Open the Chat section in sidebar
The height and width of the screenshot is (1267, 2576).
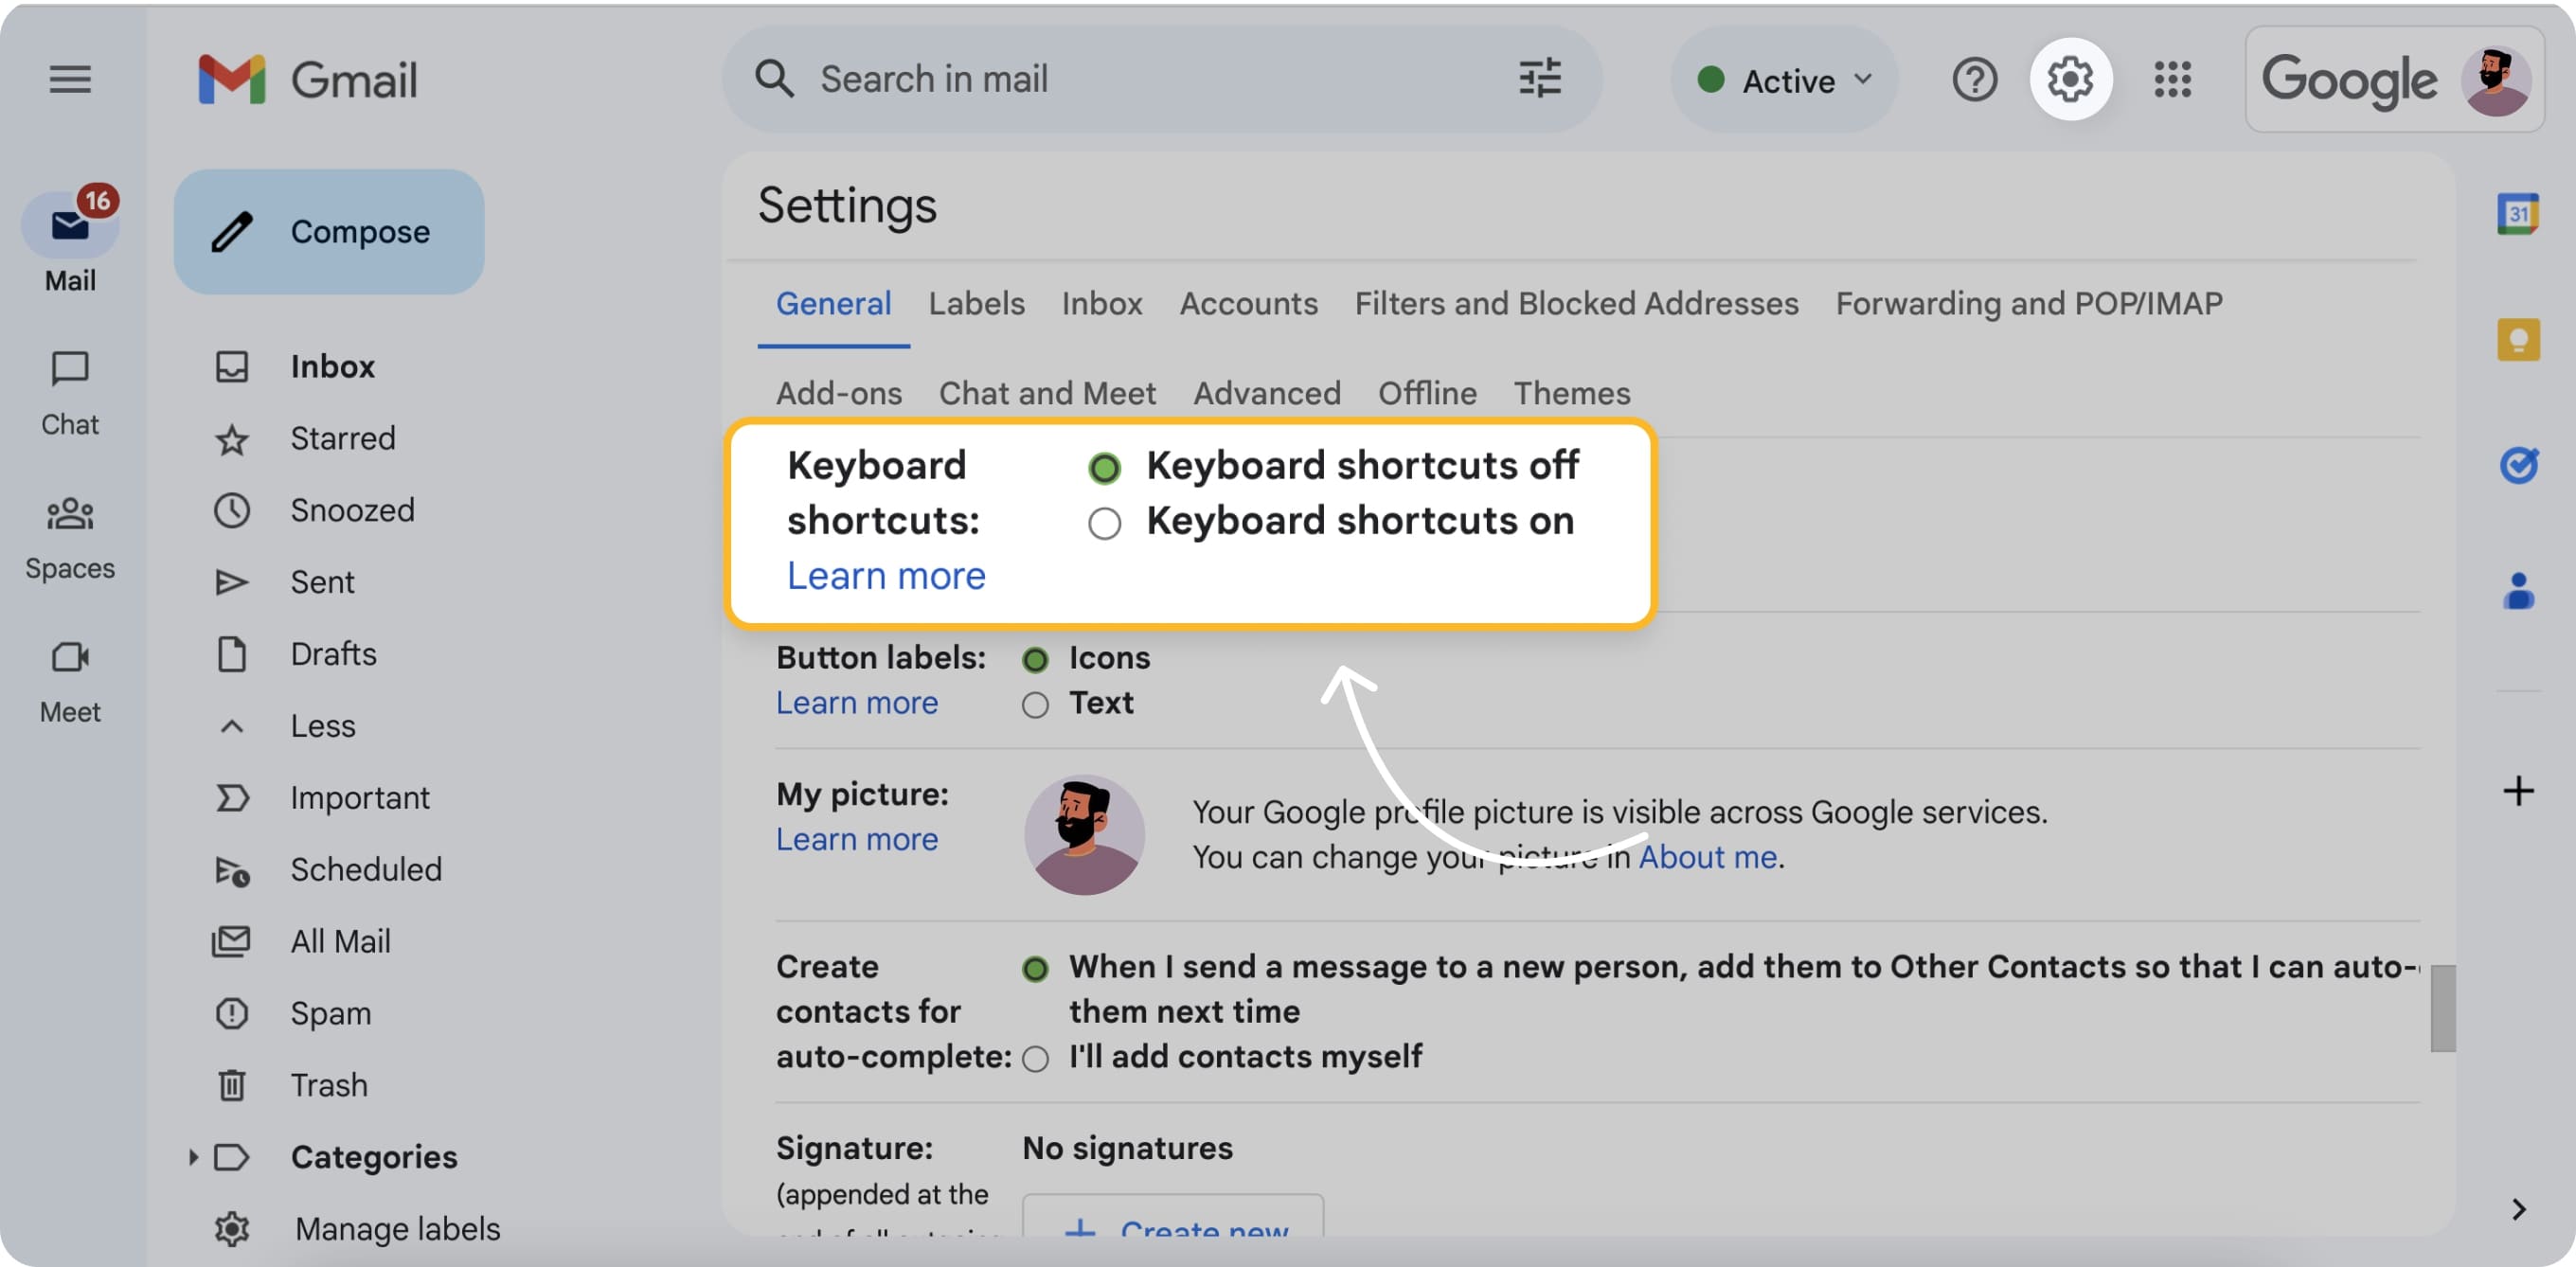point(69,390)
